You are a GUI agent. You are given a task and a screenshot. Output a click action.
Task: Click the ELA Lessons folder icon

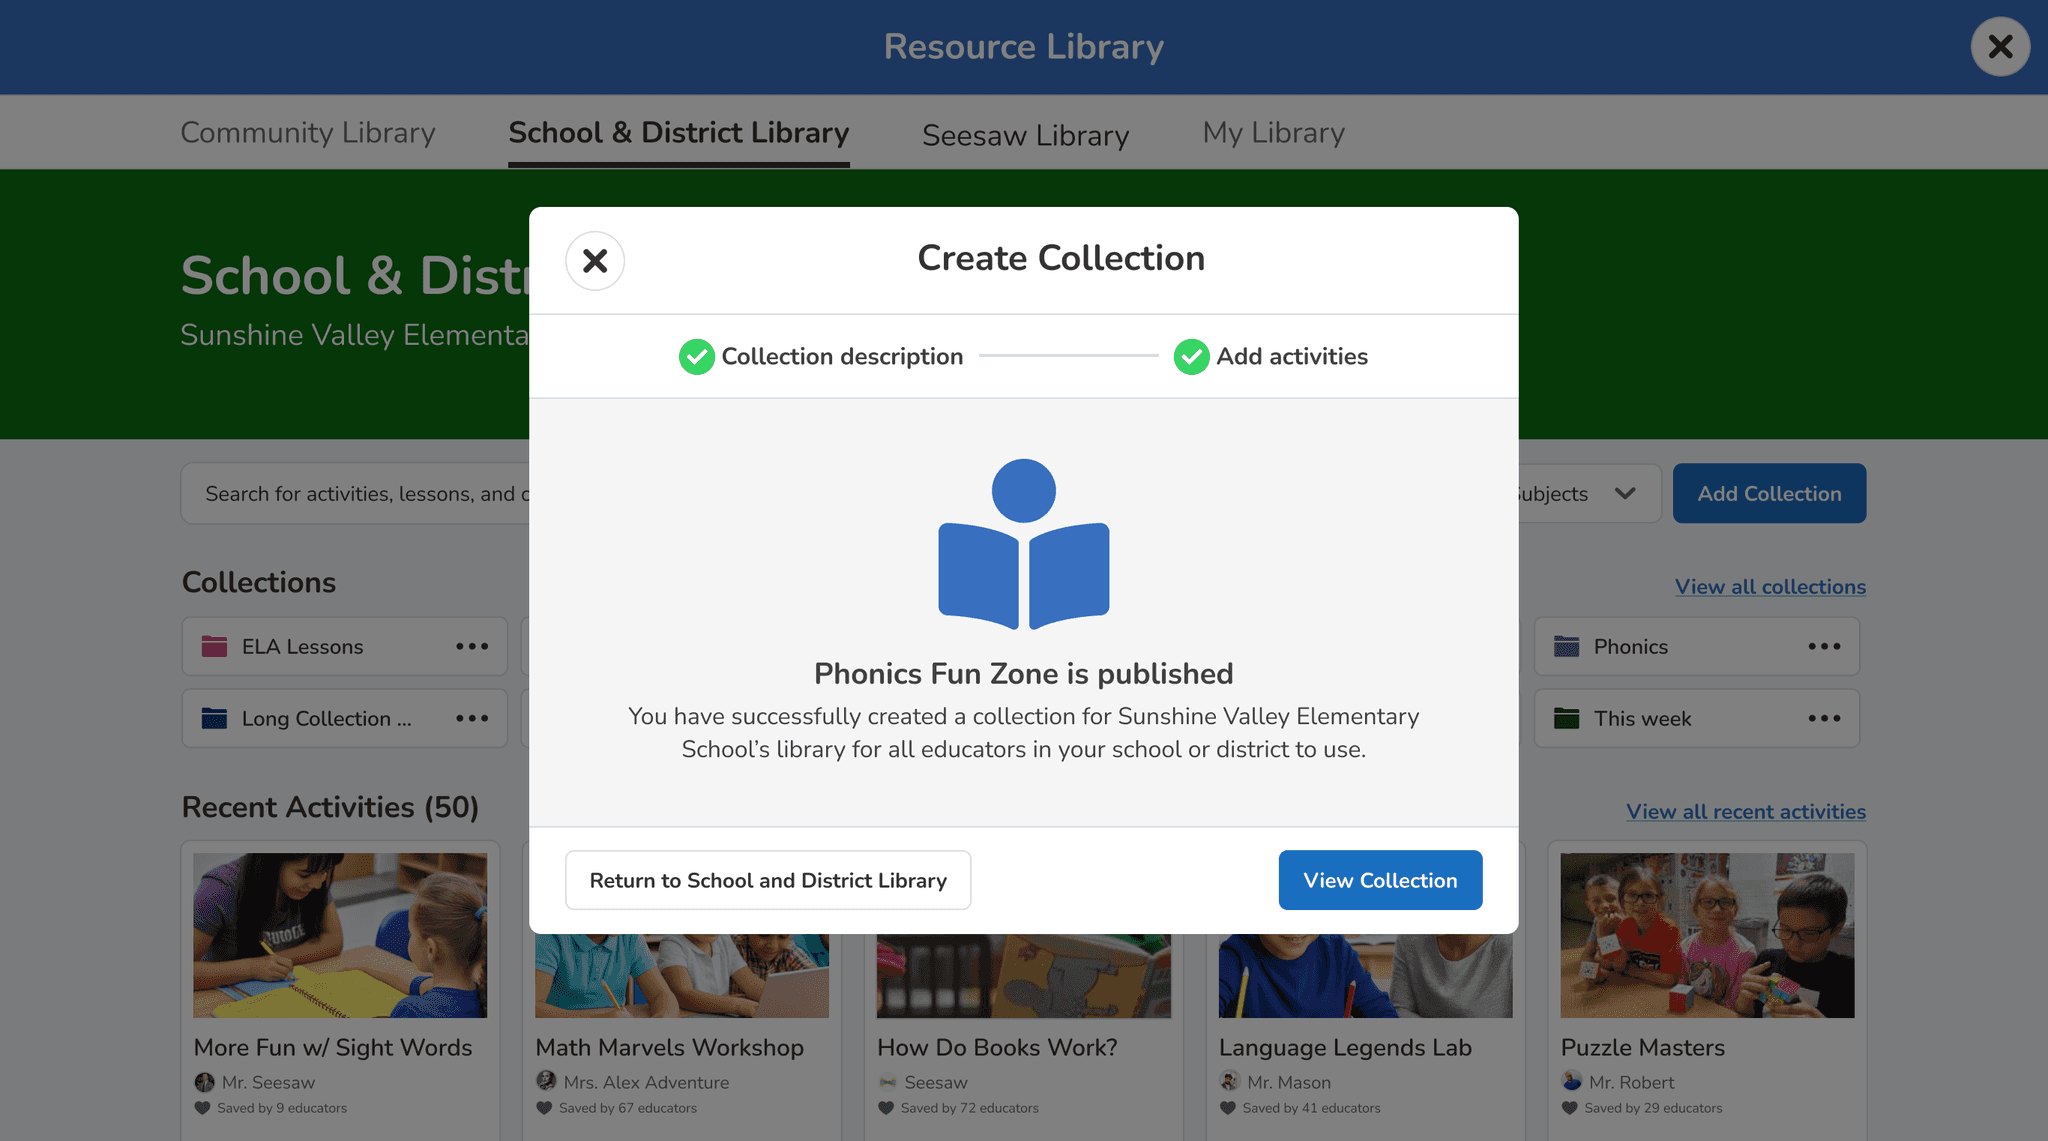click(214, 647)
